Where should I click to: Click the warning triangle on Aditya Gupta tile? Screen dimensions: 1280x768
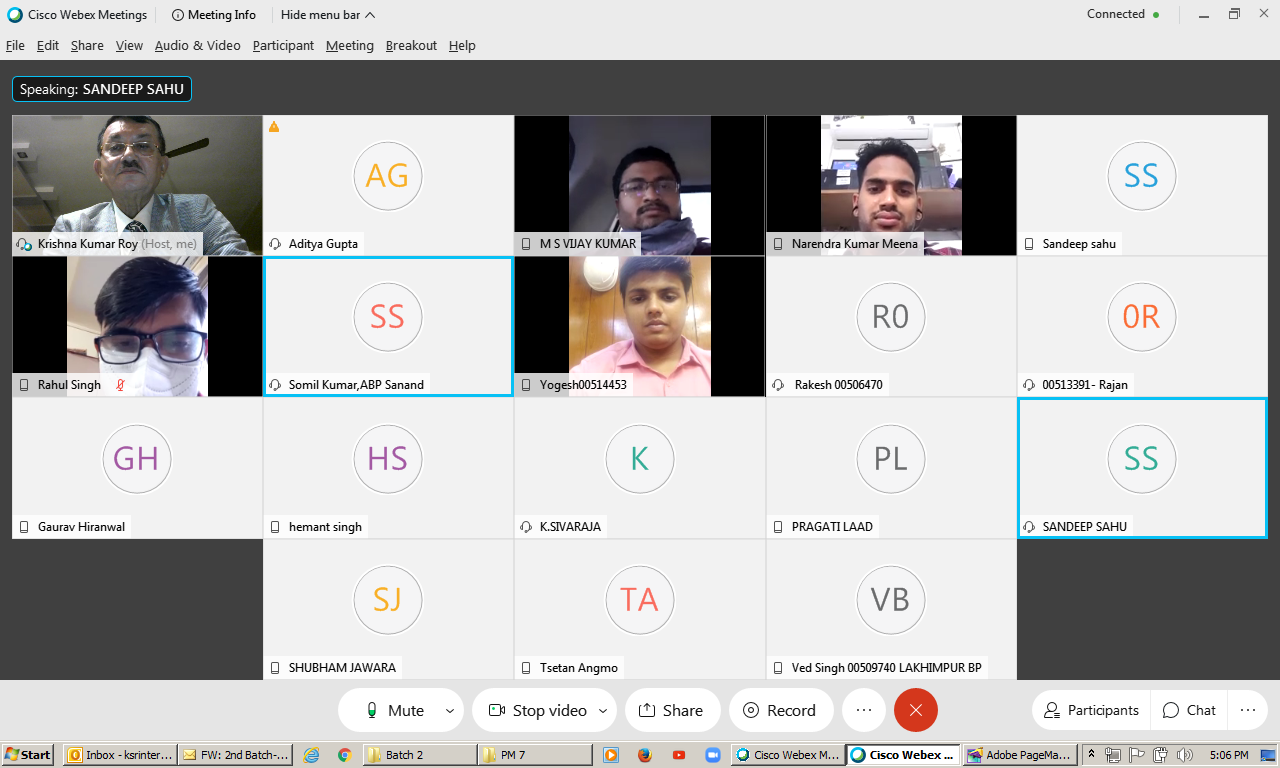click(x=274, y=127)
